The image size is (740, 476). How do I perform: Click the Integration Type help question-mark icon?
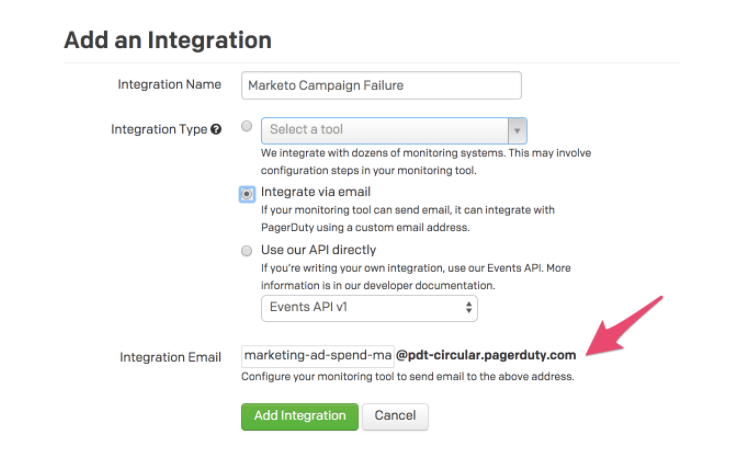(x=216, y=130)
